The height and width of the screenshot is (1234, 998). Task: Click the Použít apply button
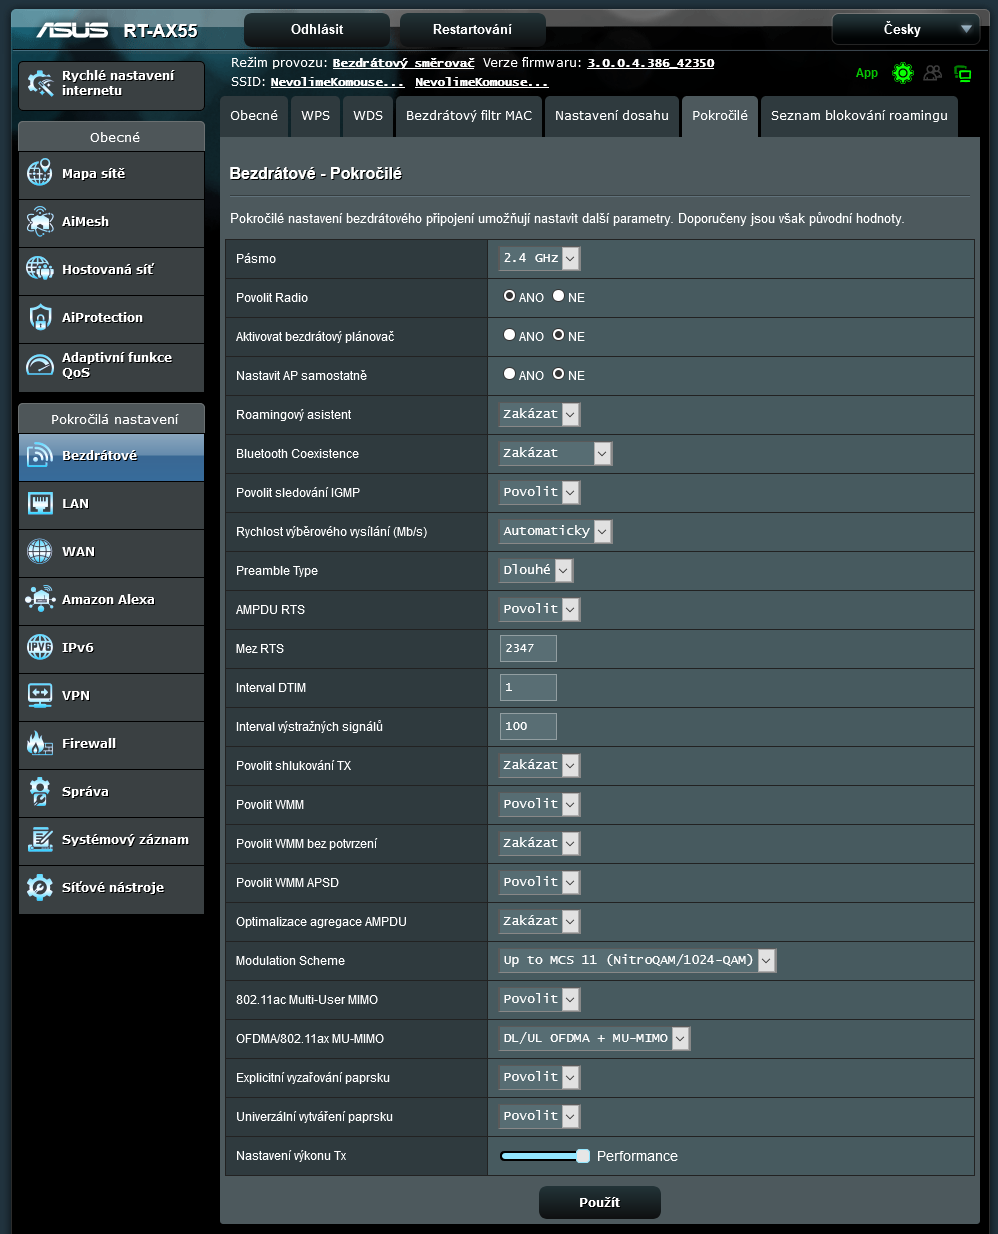tap(599, 1202)
